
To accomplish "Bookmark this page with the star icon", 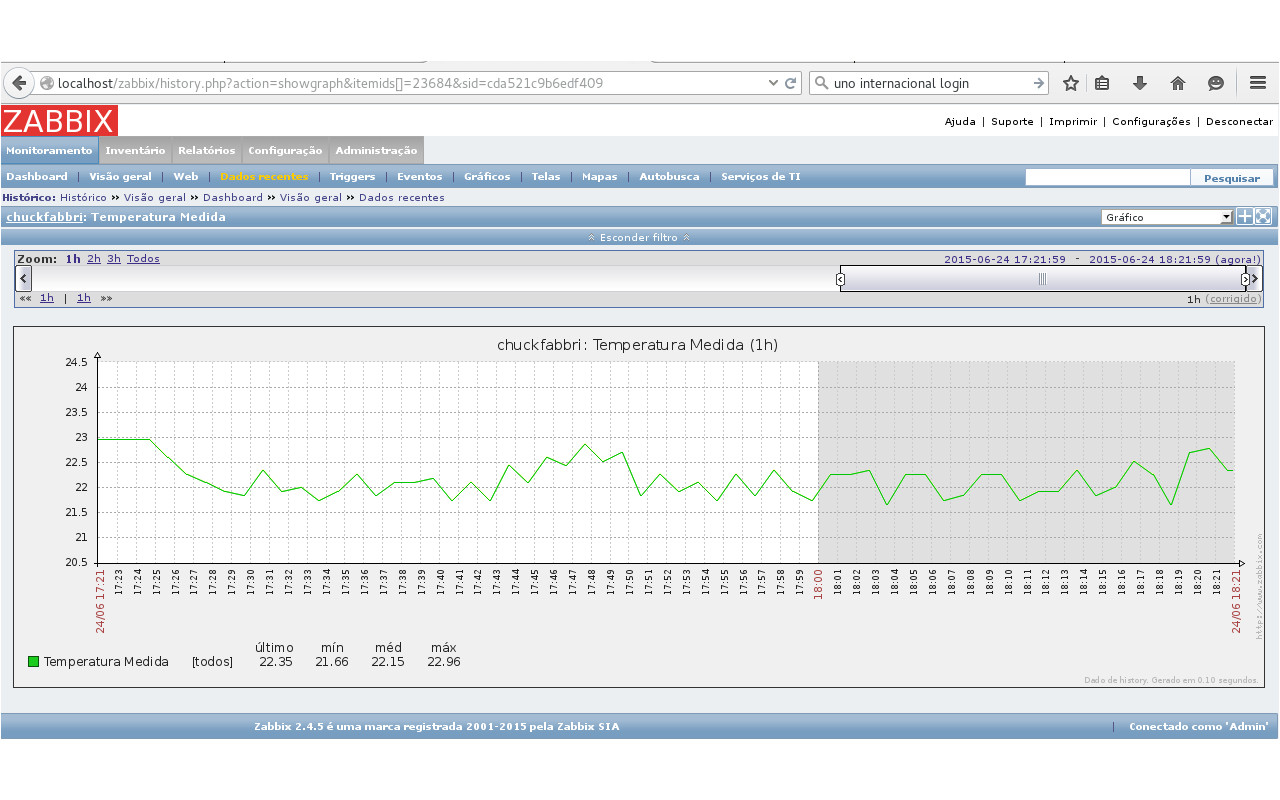I will pyautogui.click(x=1071, y=84).
